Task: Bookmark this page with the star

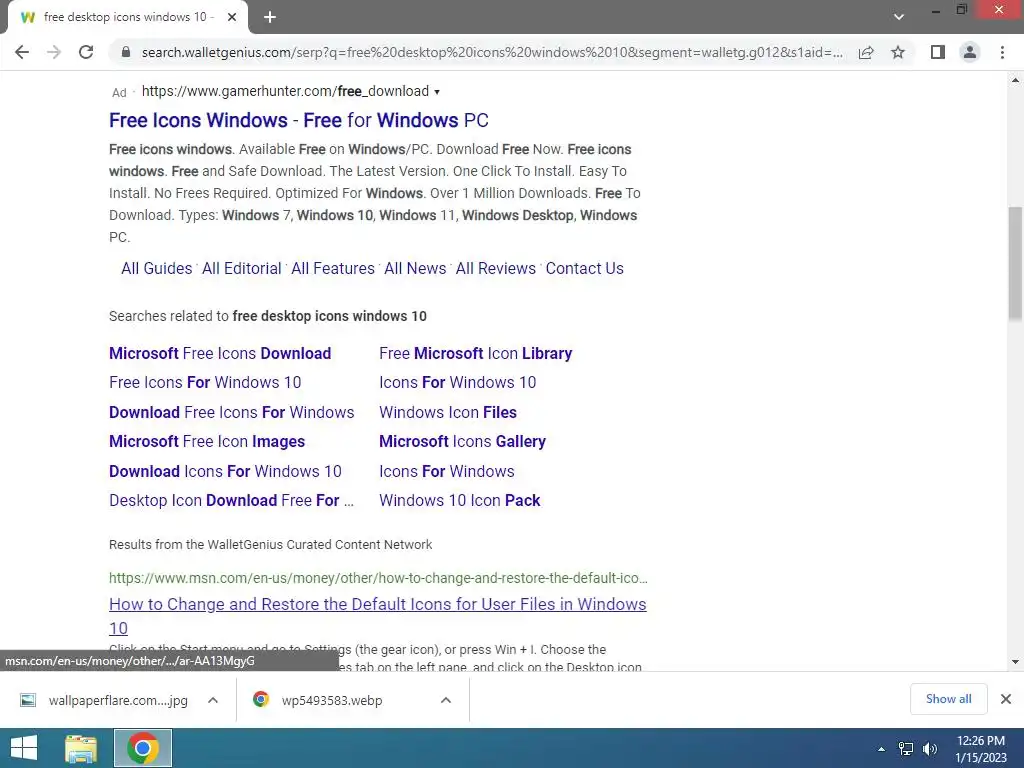Action: [898, 52]
